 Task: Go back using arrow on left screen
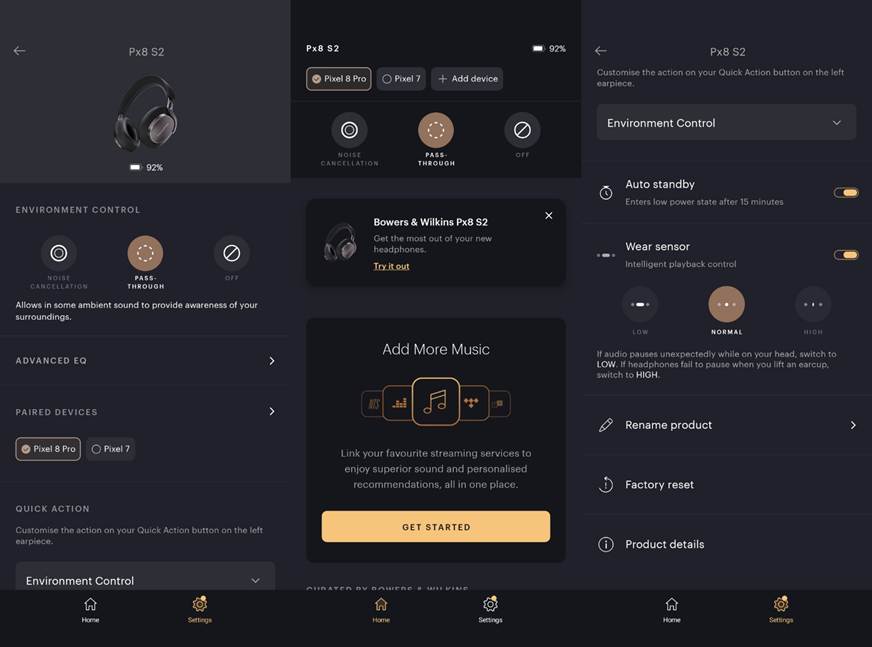click(19, 51)
